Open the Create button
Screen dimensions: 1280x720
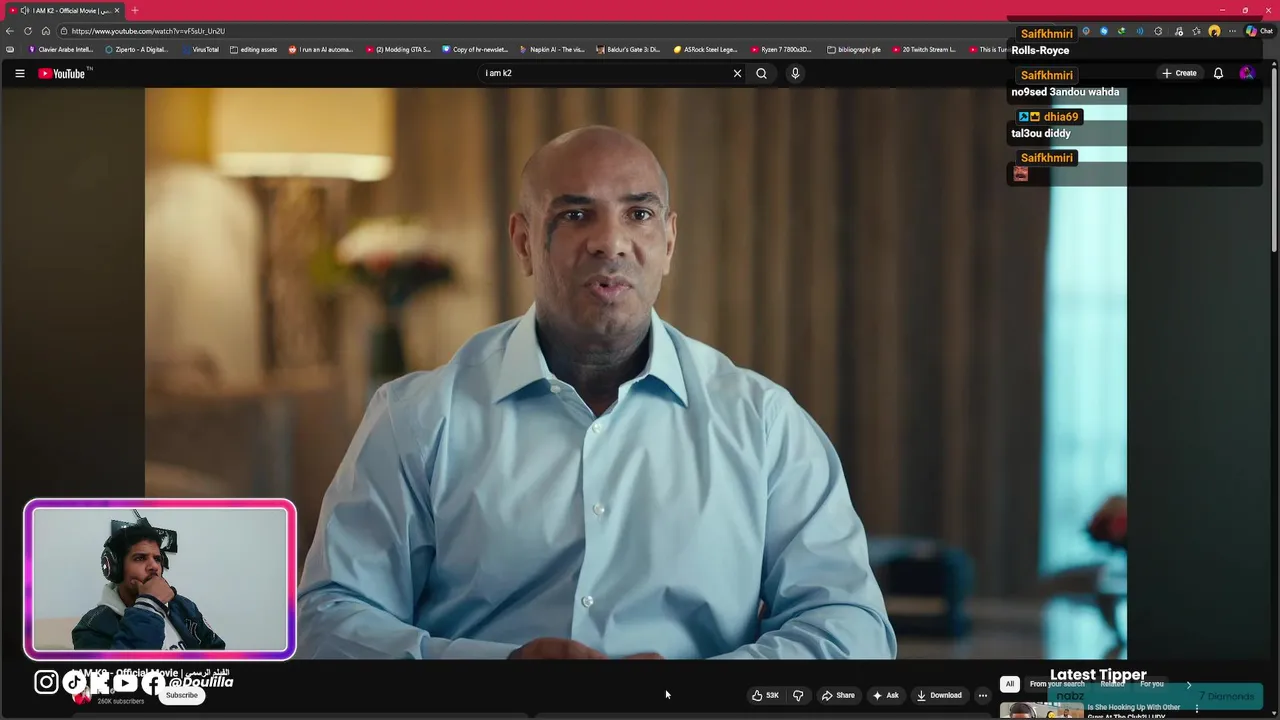coord(1179,73)
